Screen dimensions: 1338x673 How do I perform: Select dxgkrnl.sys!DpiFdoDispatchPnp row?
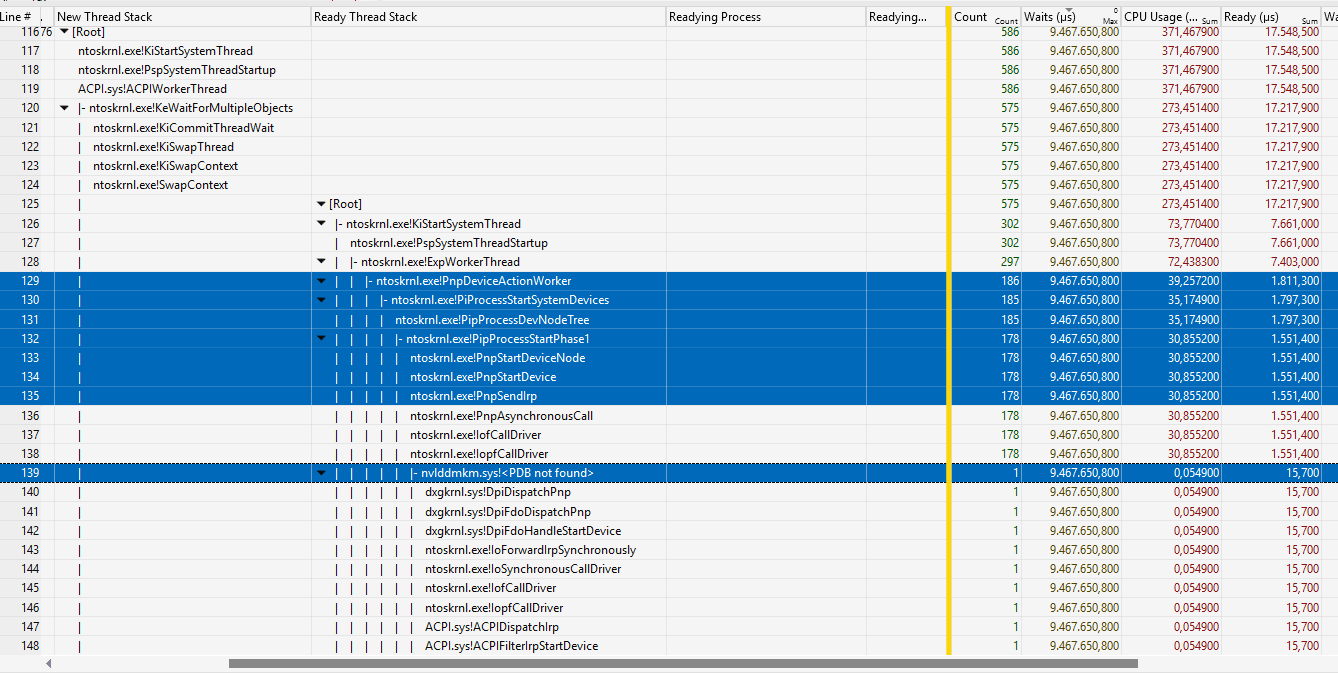point(508,512)
